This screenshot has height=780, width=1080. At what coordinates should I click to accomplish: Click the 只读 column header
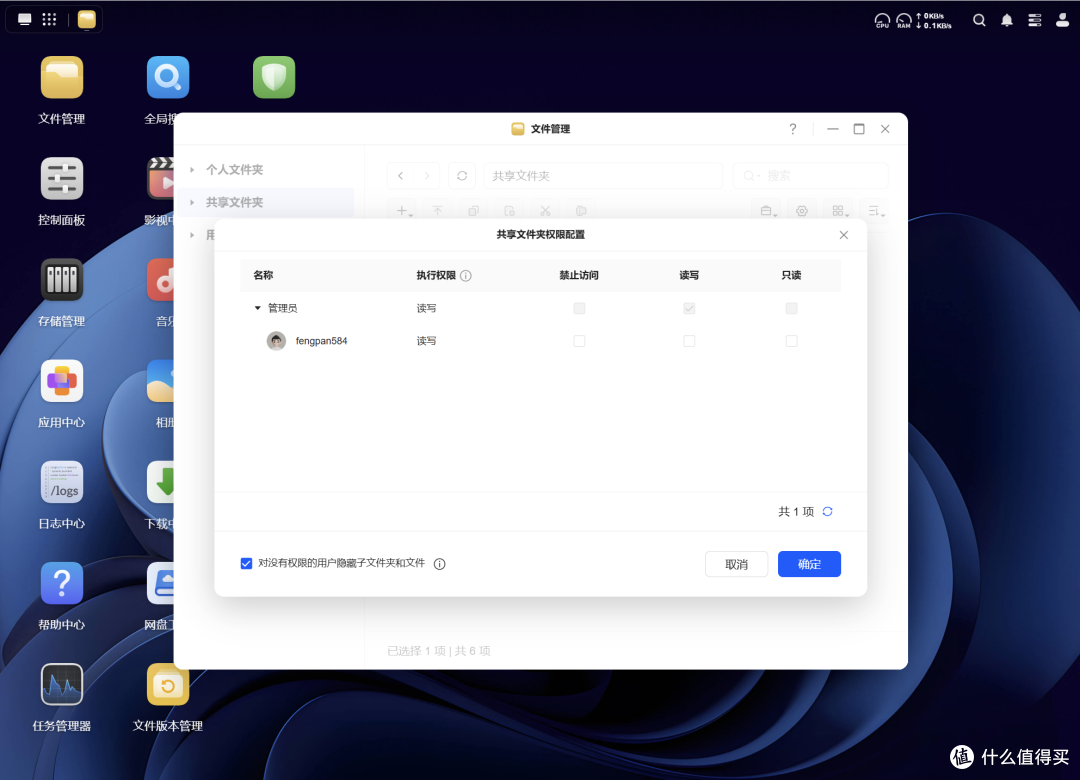[x=791, y=276]
